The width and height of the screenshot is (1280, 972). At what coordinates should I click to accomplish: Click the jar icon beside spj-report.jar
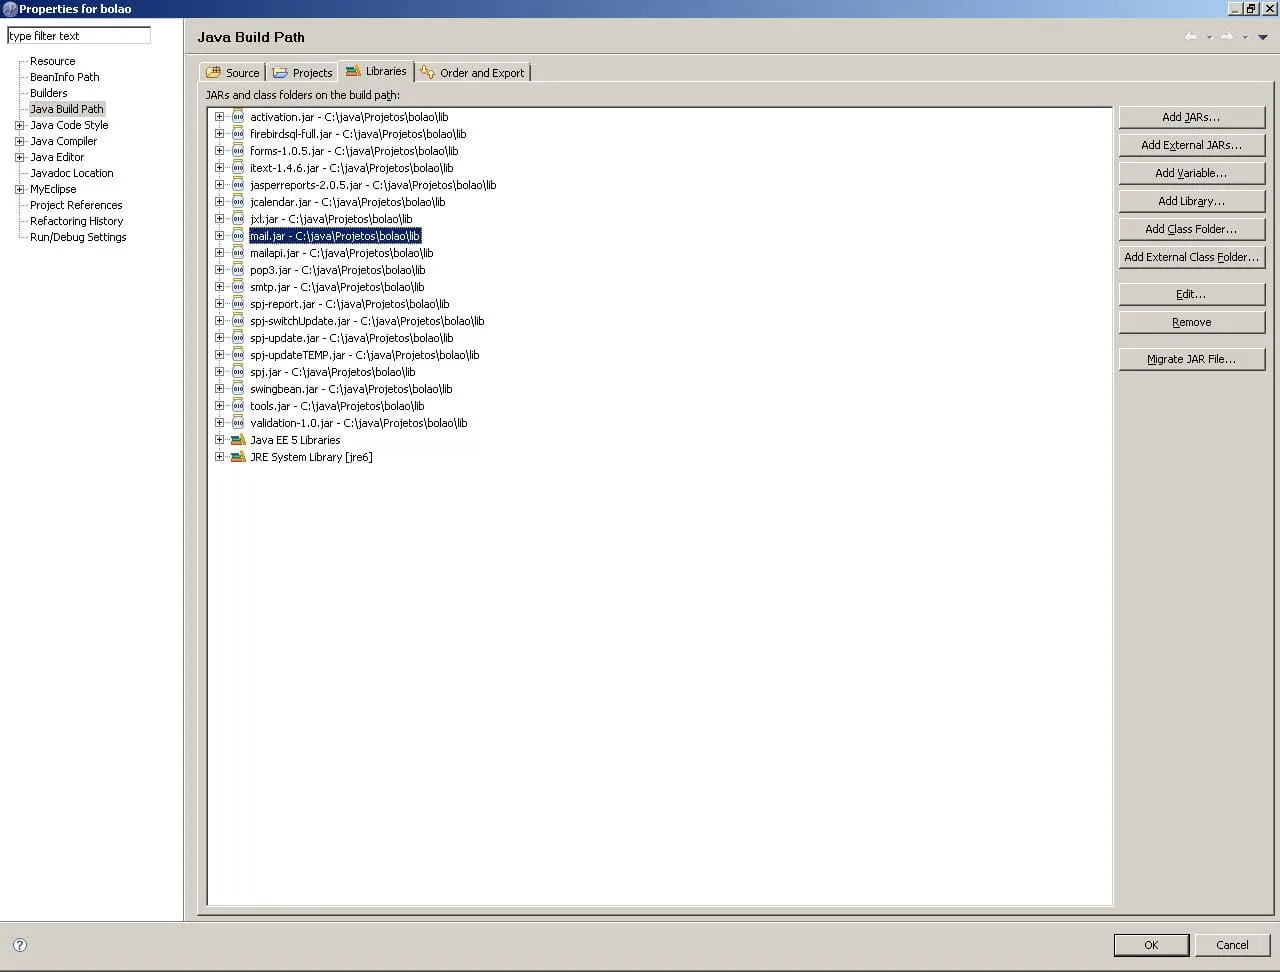click(x=238, y=304)
